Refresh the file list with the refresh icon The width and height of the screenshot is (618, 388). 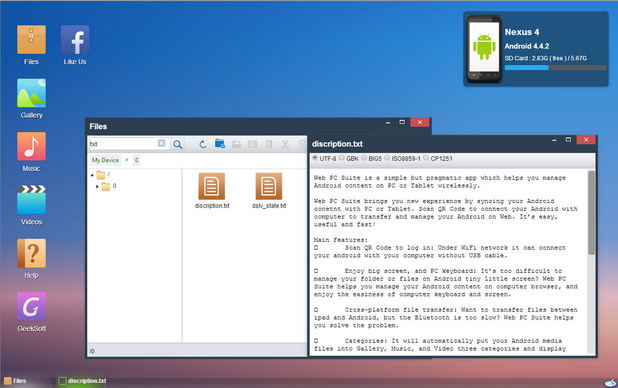pyautogui.click(x=203, y=144)
